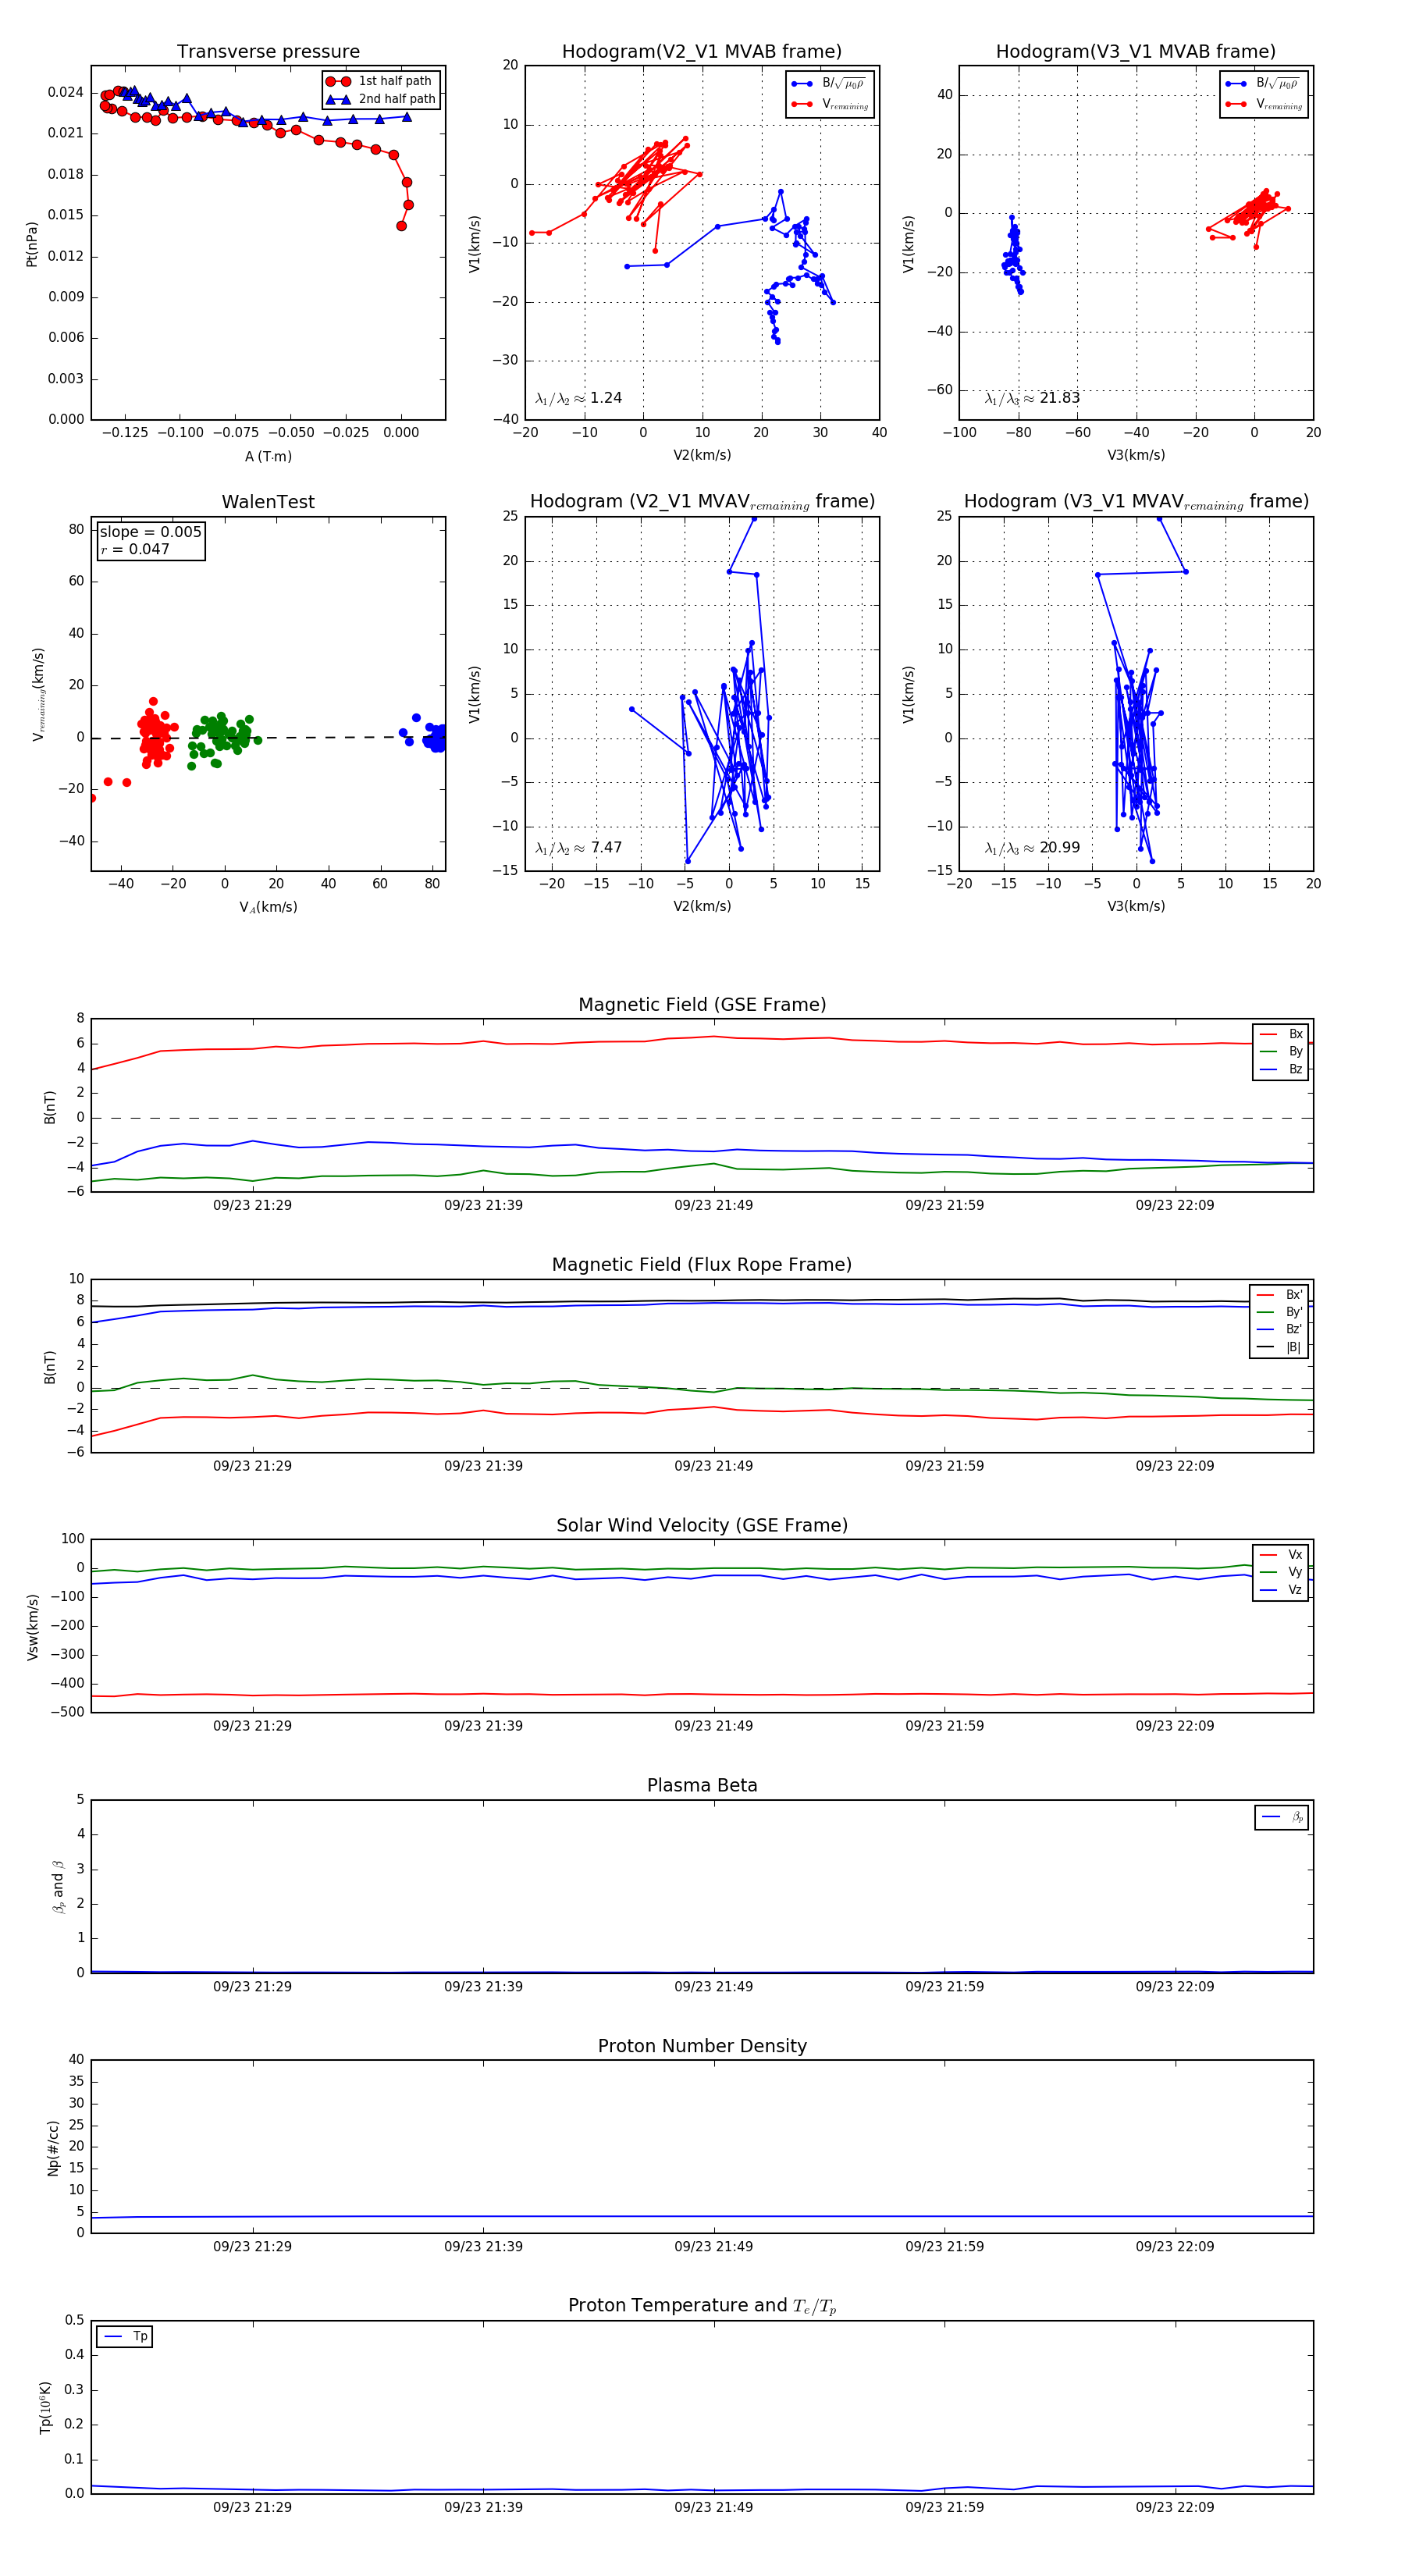Click 'Np(#/cc)' y-axis label

(x=53, y=2147)
